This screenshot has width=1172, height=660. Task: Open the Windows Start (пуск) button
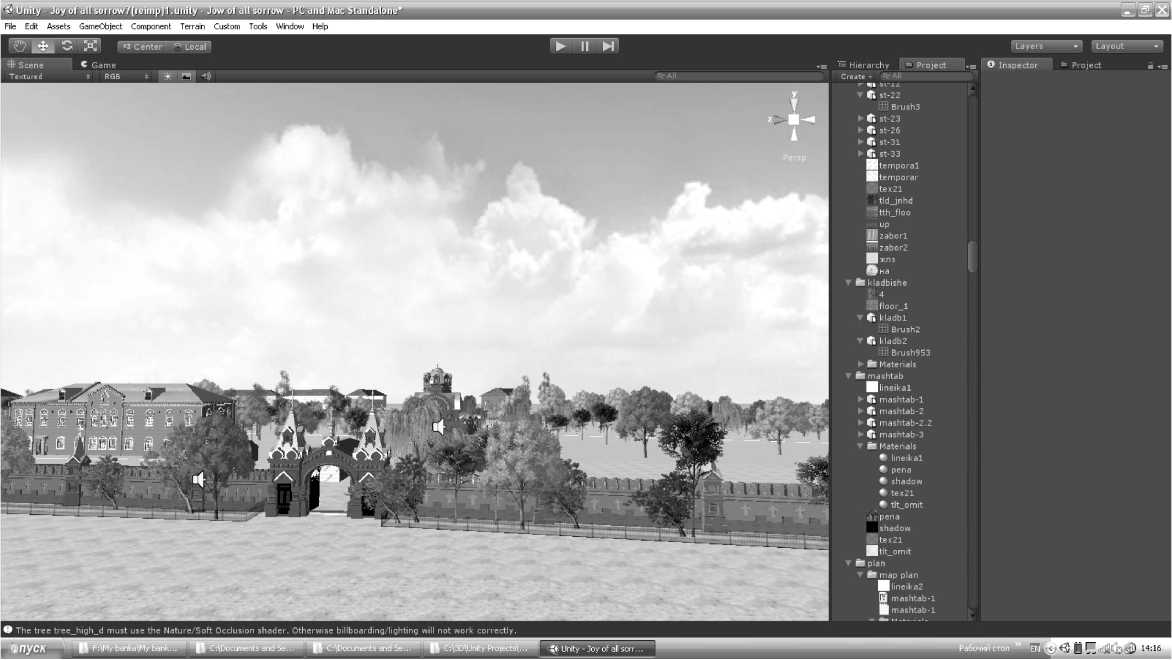pyautogui.click(x=28, y=648)
